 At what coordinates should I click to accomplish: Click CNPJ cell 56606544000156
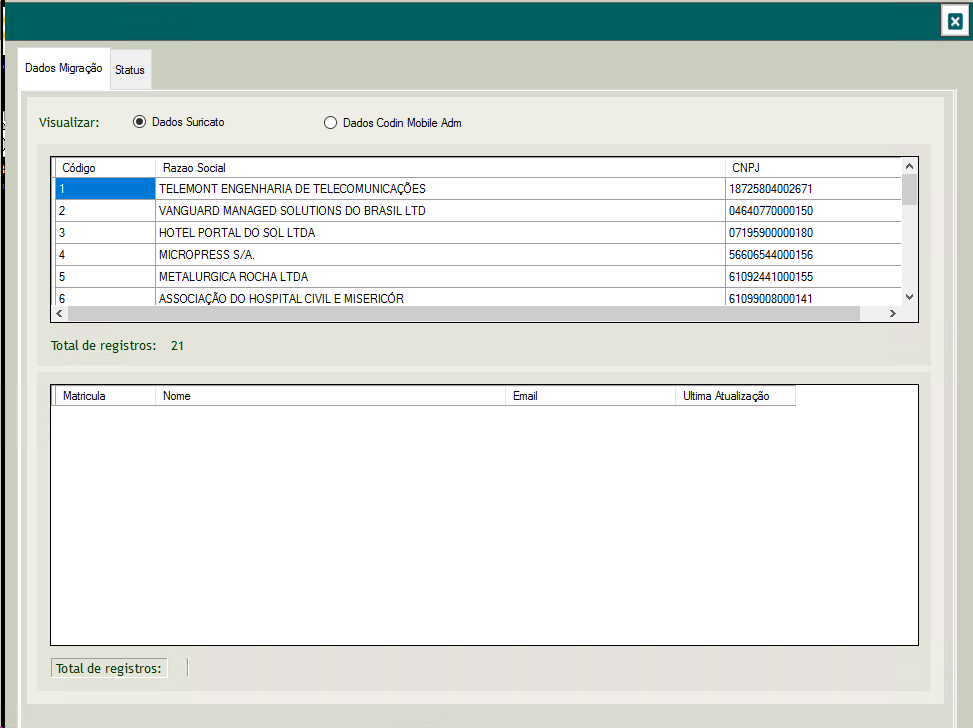(x=813, y=255)
